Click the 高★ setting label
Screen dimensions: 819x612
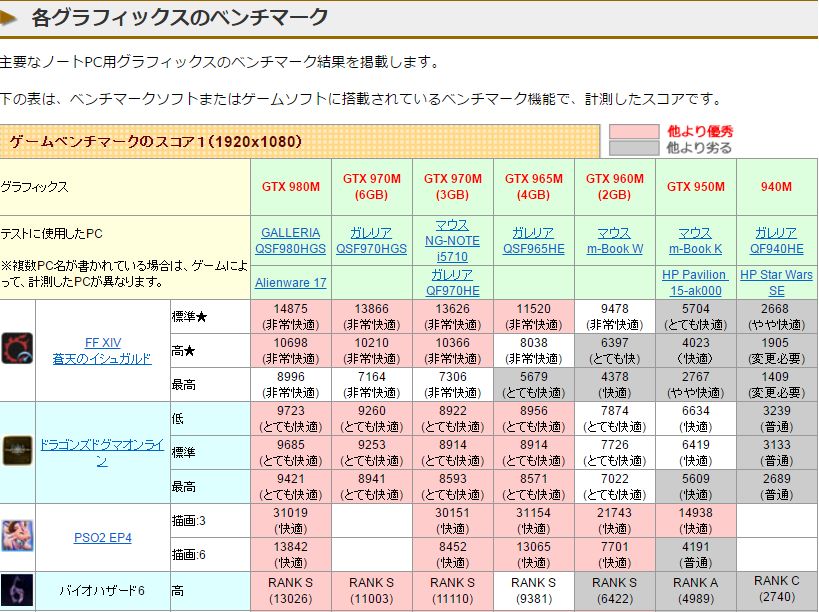[x=183, y=350]
